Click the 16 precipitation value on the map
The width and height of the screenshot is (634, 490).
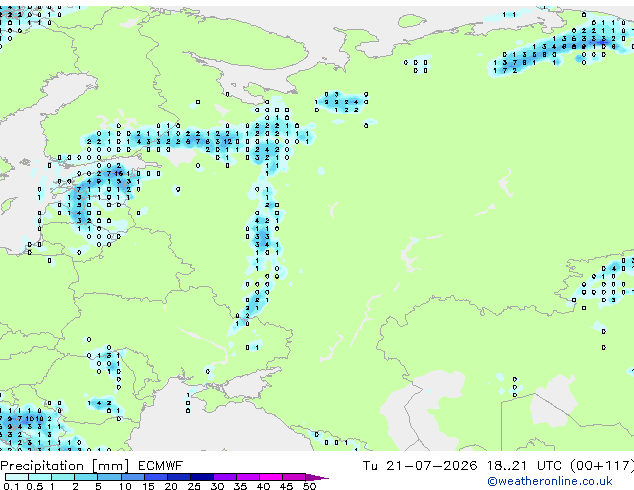118,173
